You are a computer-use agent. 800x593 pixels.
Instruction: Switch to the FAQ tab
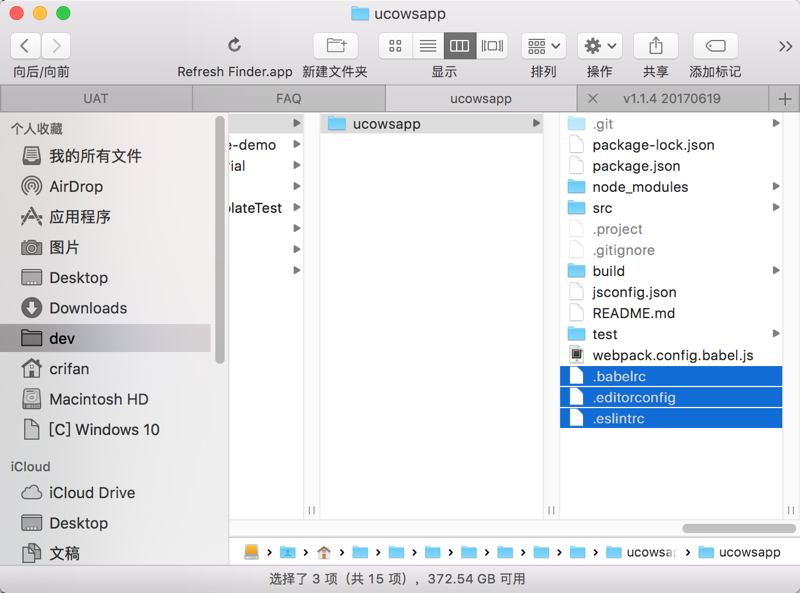coord(289,98)
